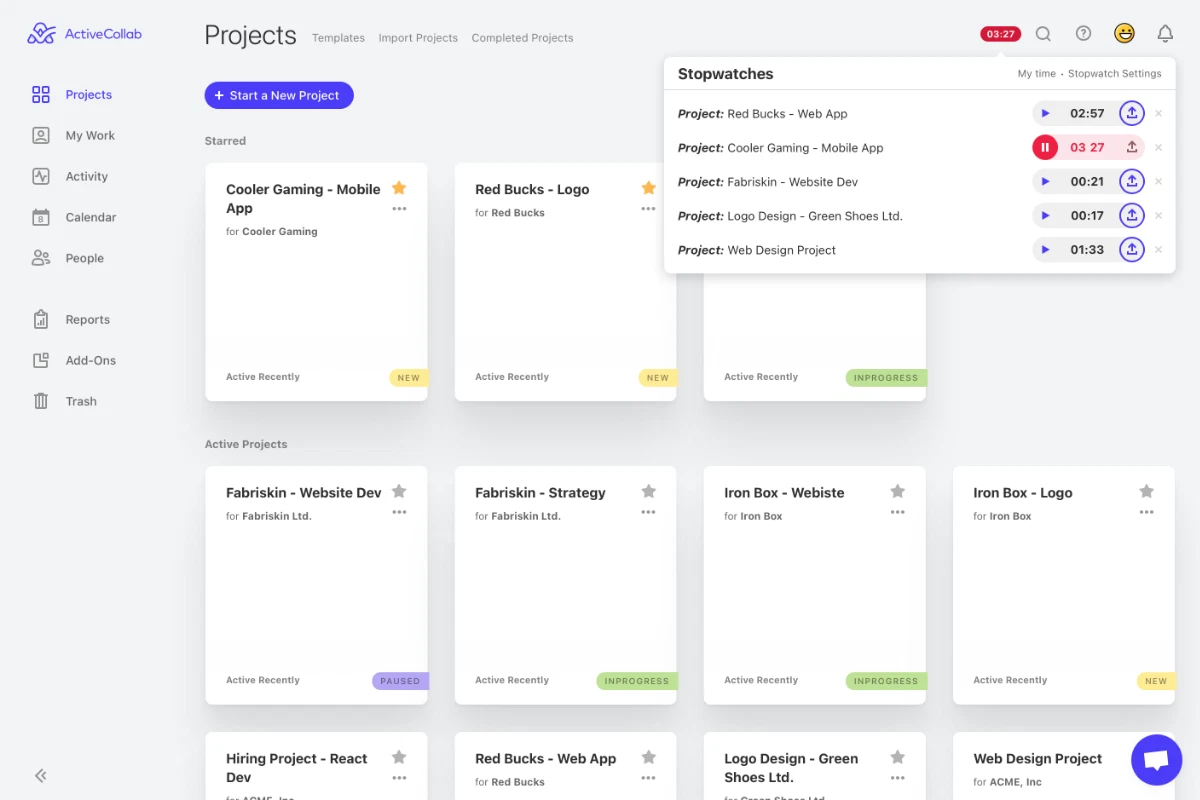Screen dimensions: 1200x800
Task: Open the Completed Projects tab
Action: (521, 37)
